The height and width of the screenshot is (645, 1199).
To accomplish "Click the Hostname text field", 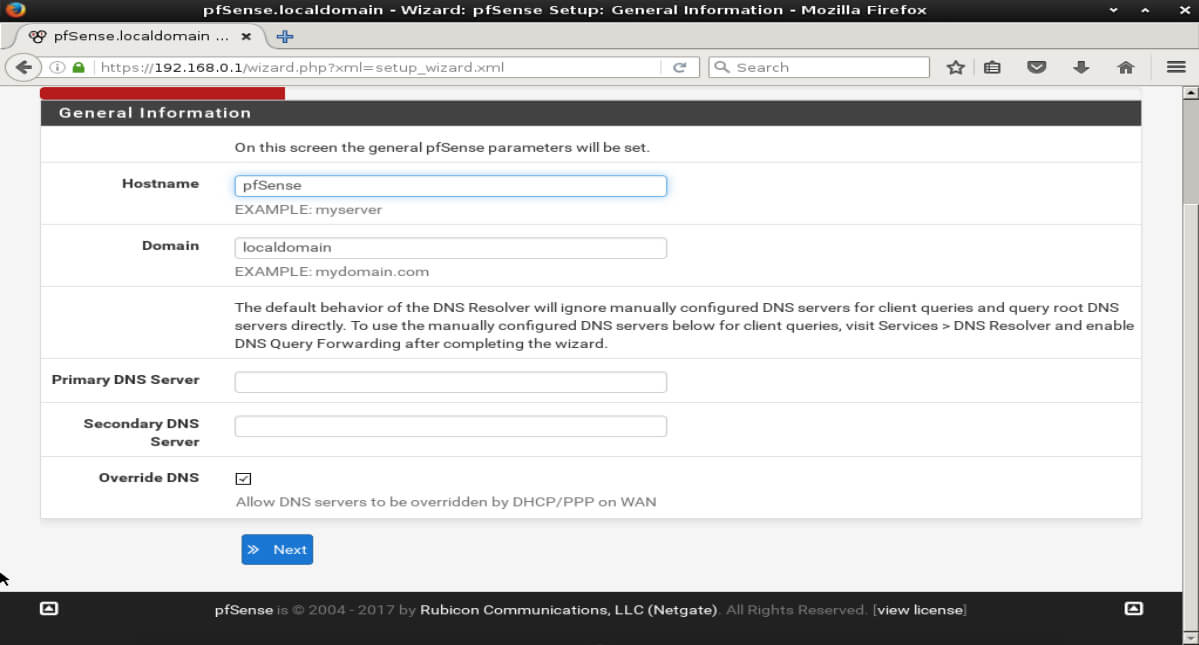I will 450,186.
